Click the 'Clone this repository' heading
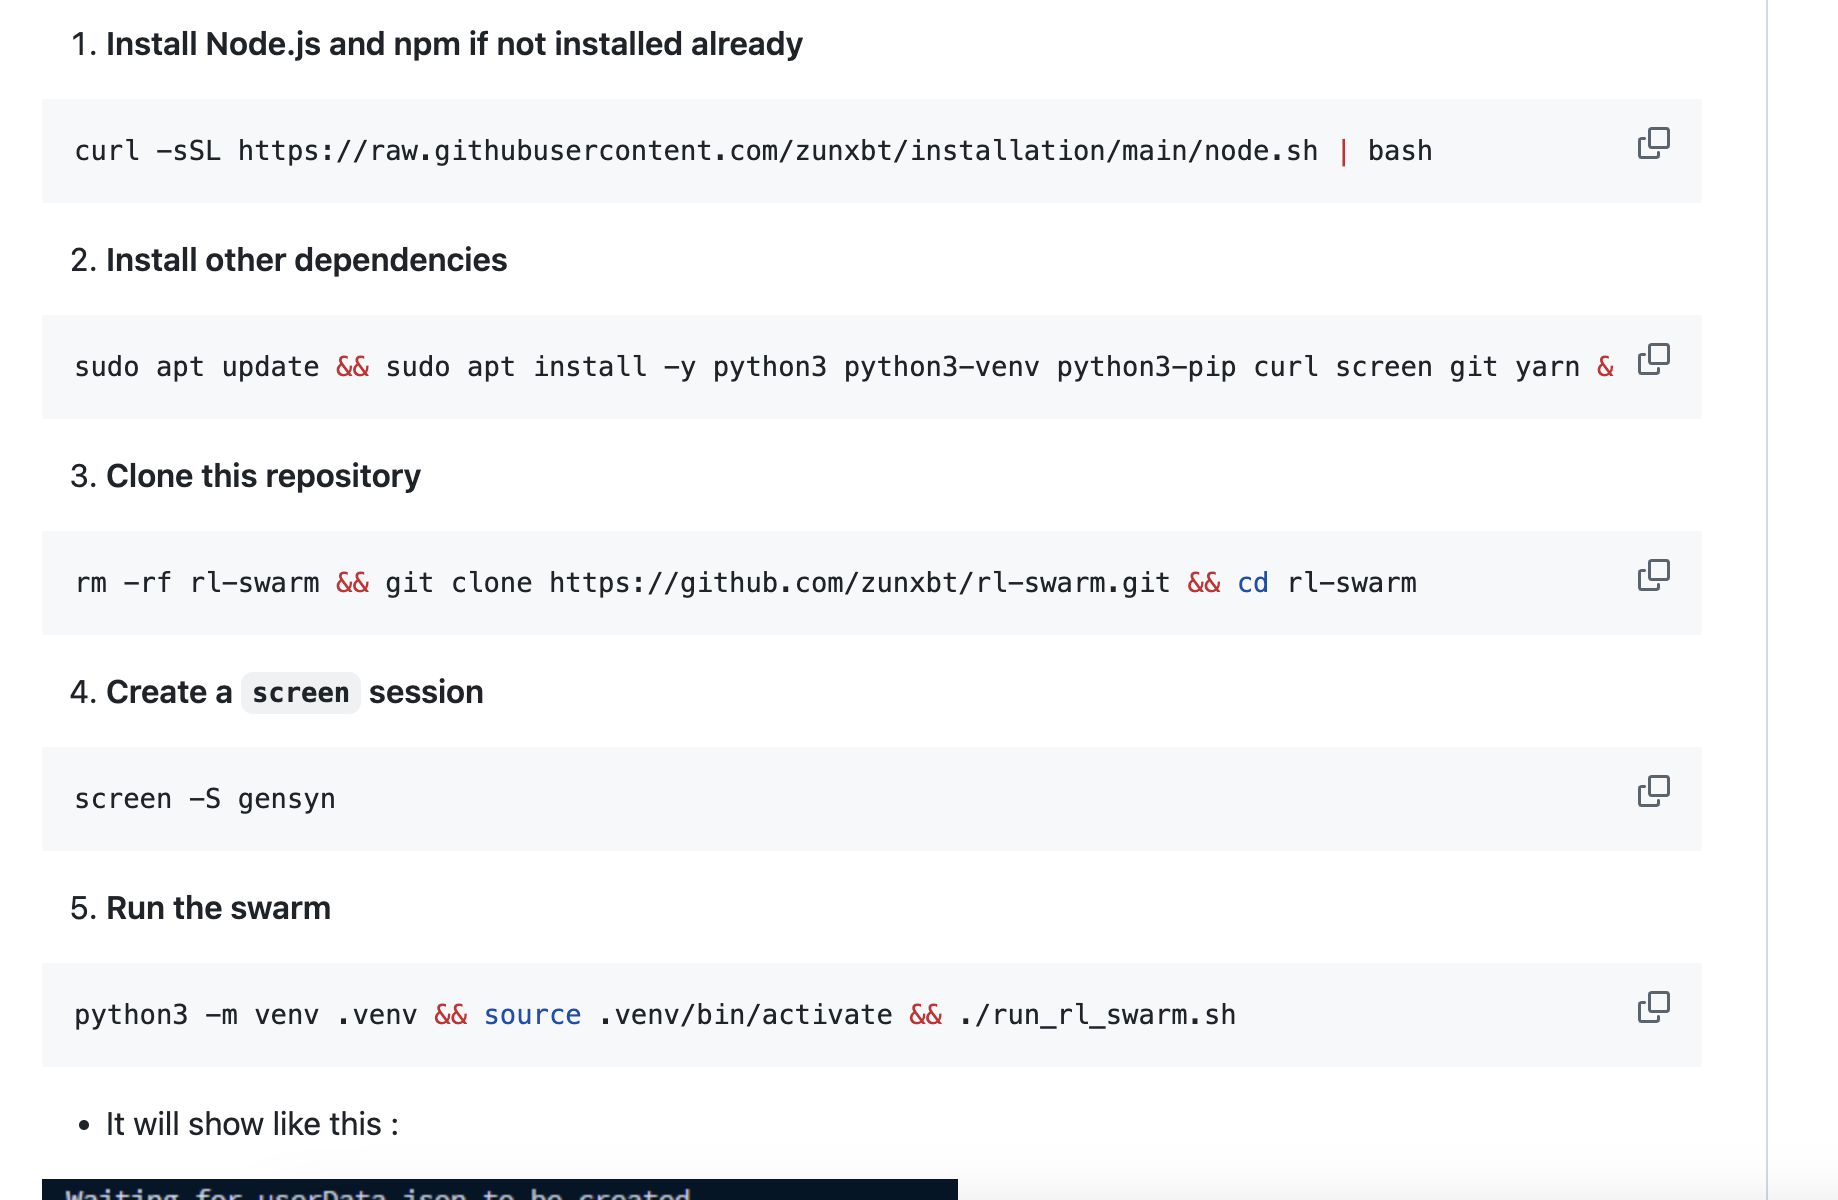This screenshot has width=1838, height=1200. click(263, 476)
